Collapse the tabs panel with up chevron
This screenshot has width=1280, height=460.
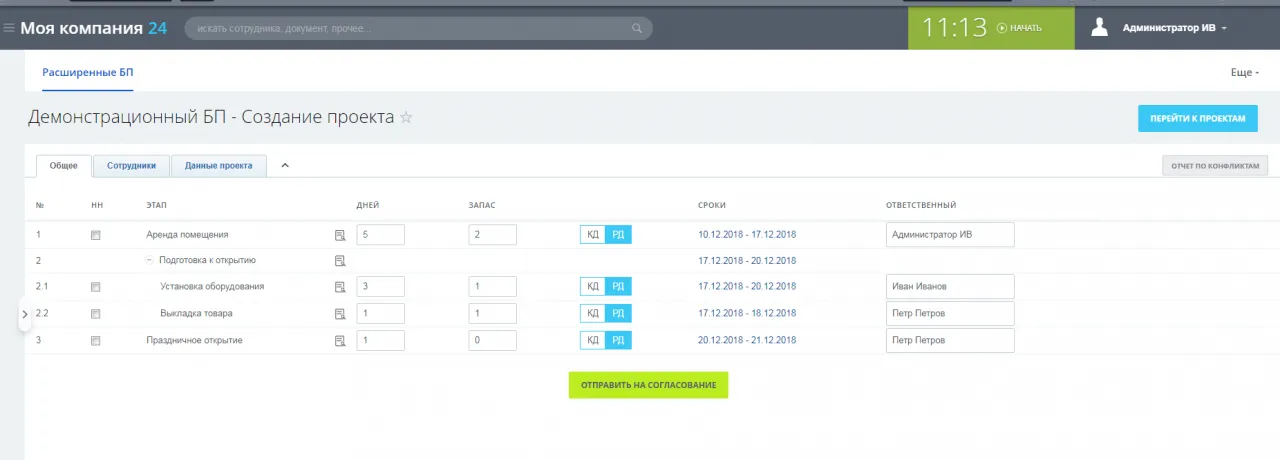point(285,166)
